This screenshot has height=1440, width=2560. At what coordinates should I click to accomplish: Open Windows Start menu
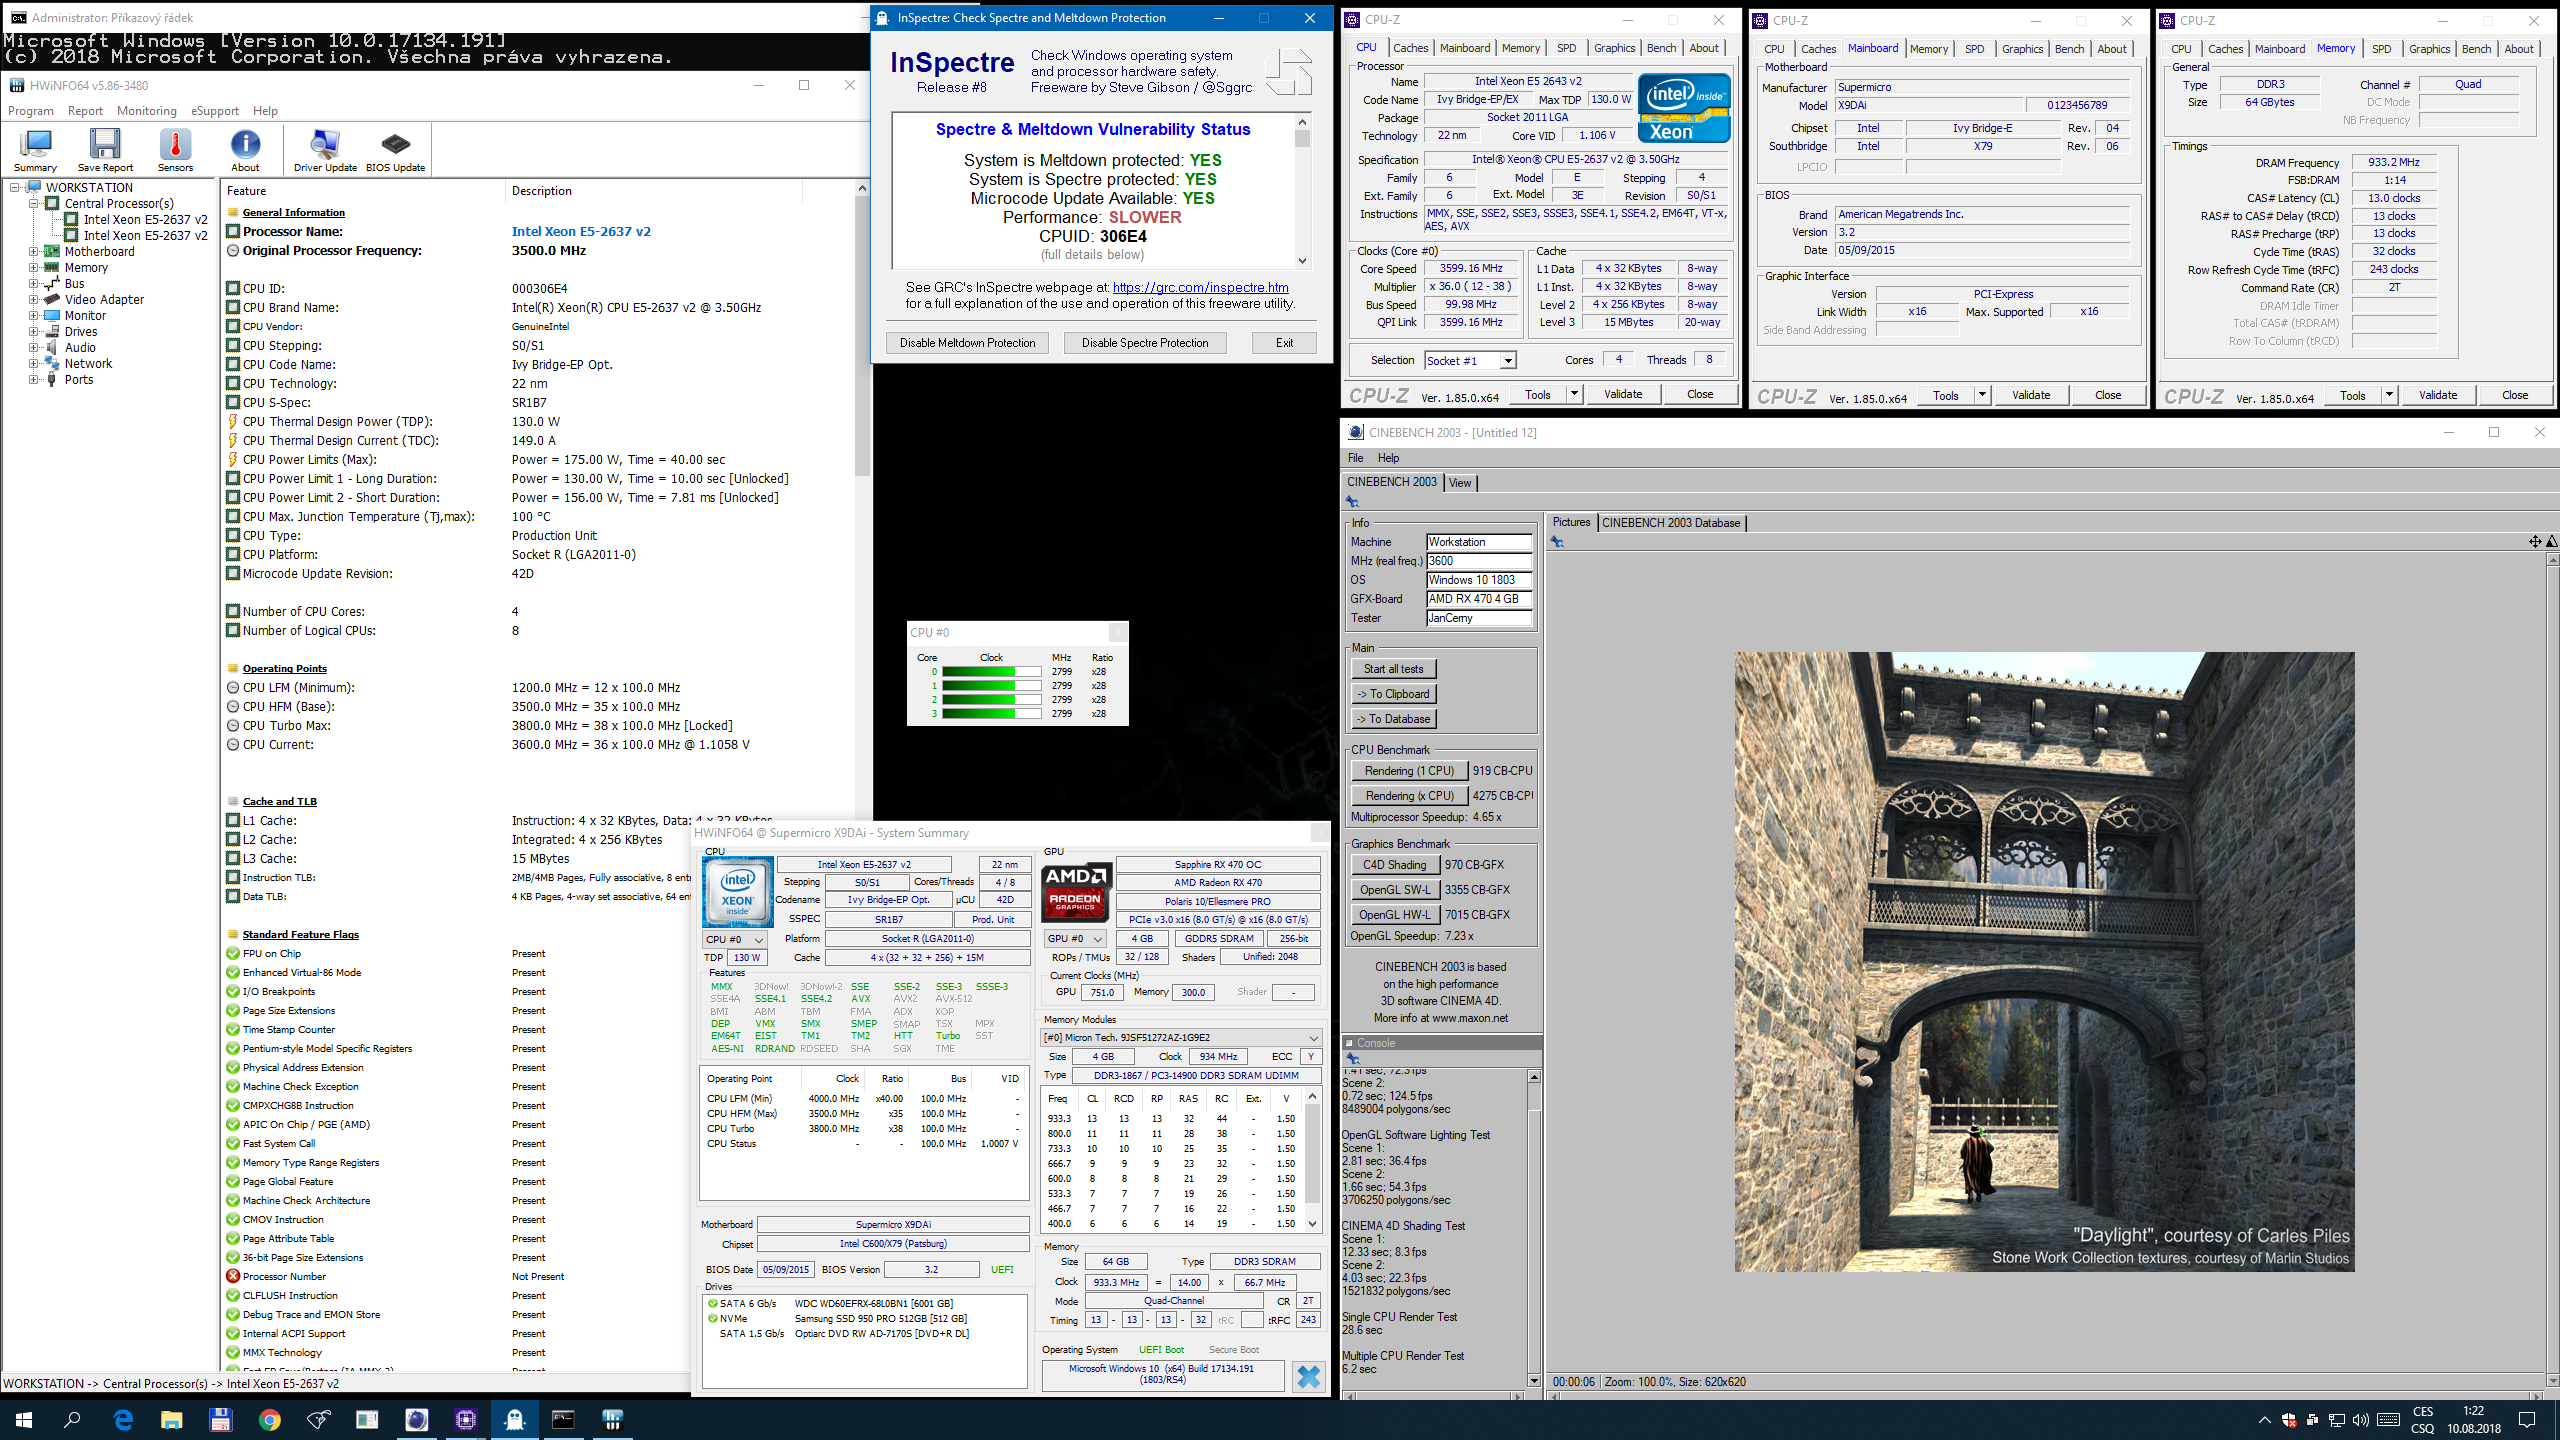pyautogui.click(x=24, y=1419)
